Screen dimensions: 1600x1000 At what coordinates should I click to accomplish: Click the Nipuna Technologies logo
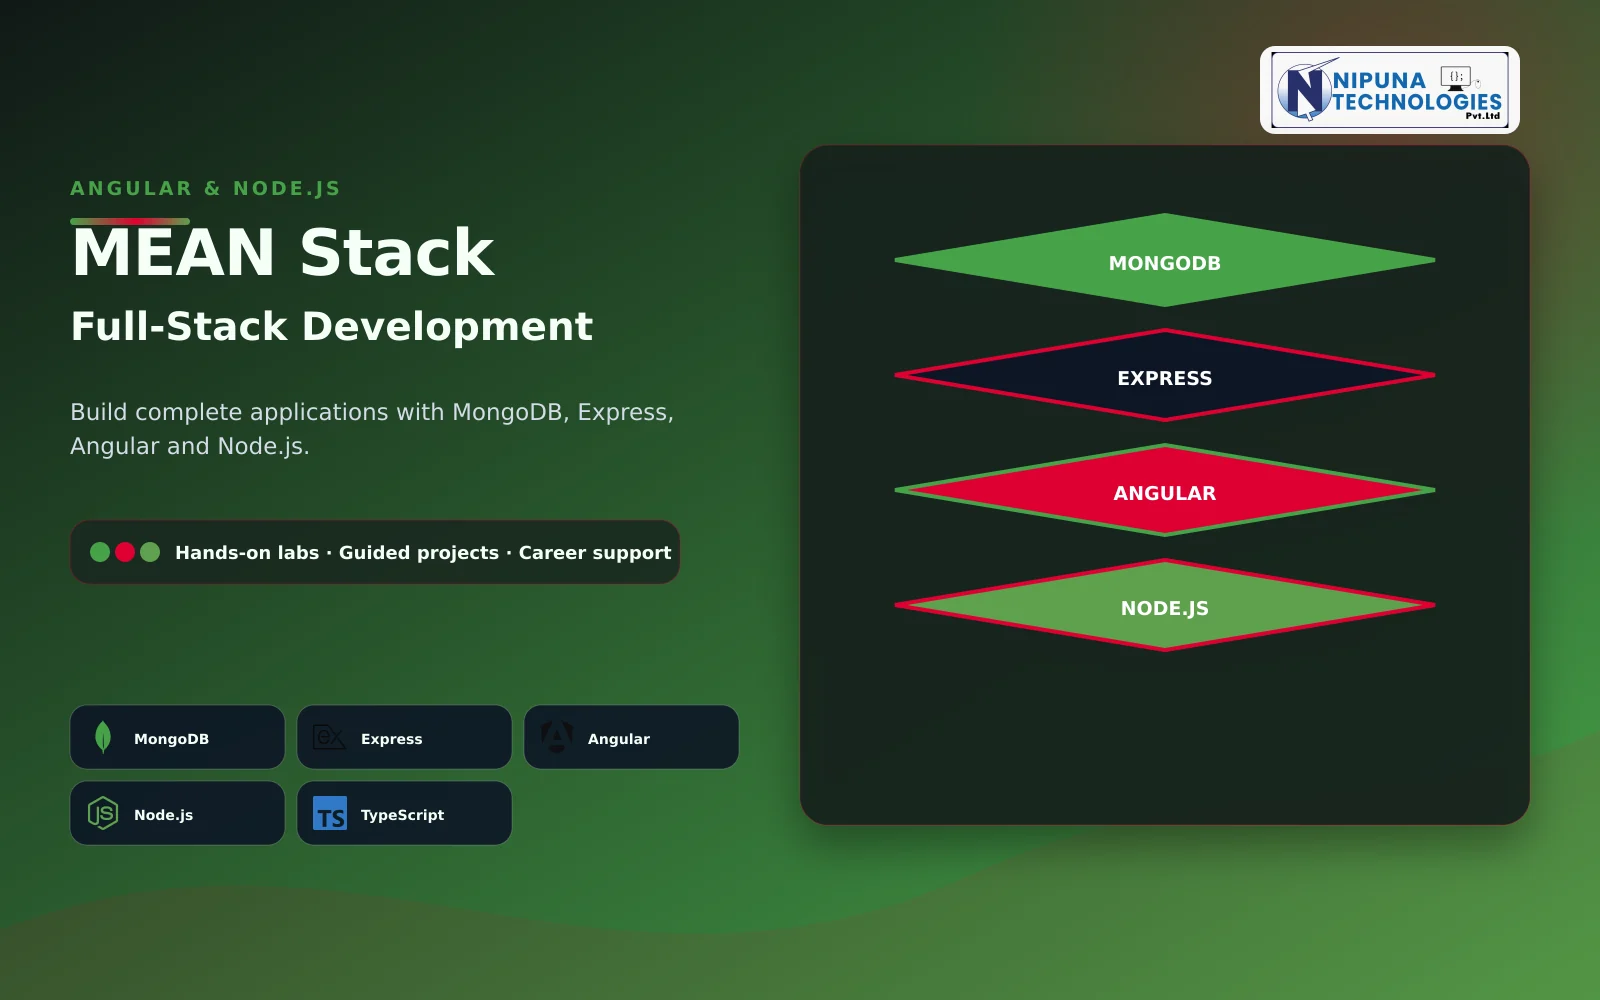pos(1389,90)
